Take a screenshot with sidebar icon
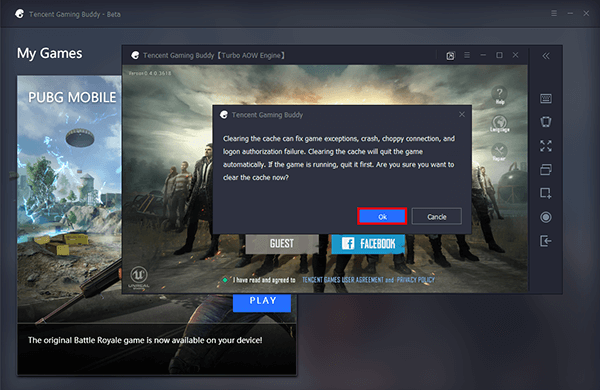600x390 pixels. 546,193
